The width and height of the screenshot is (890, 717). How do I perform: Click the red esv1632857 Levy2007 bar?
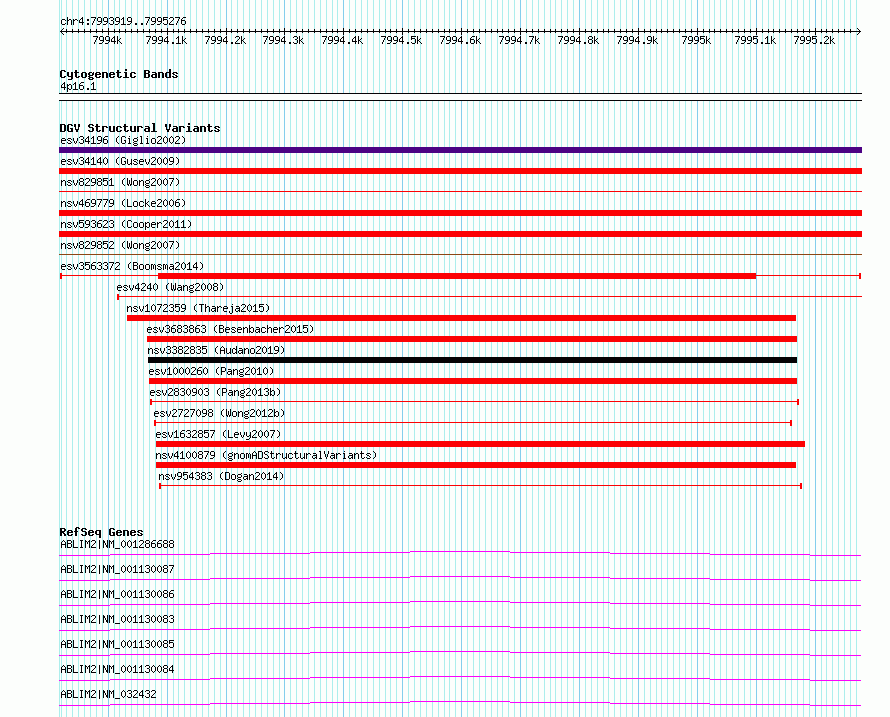tap(480, 444)
